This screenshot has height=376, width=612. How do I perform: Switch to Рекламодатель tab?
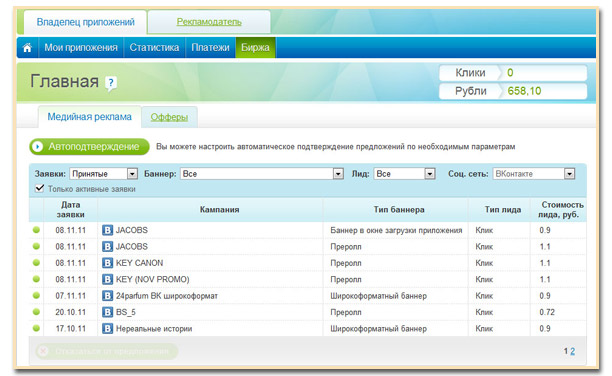pyautogui.click(x=209, y=22)
